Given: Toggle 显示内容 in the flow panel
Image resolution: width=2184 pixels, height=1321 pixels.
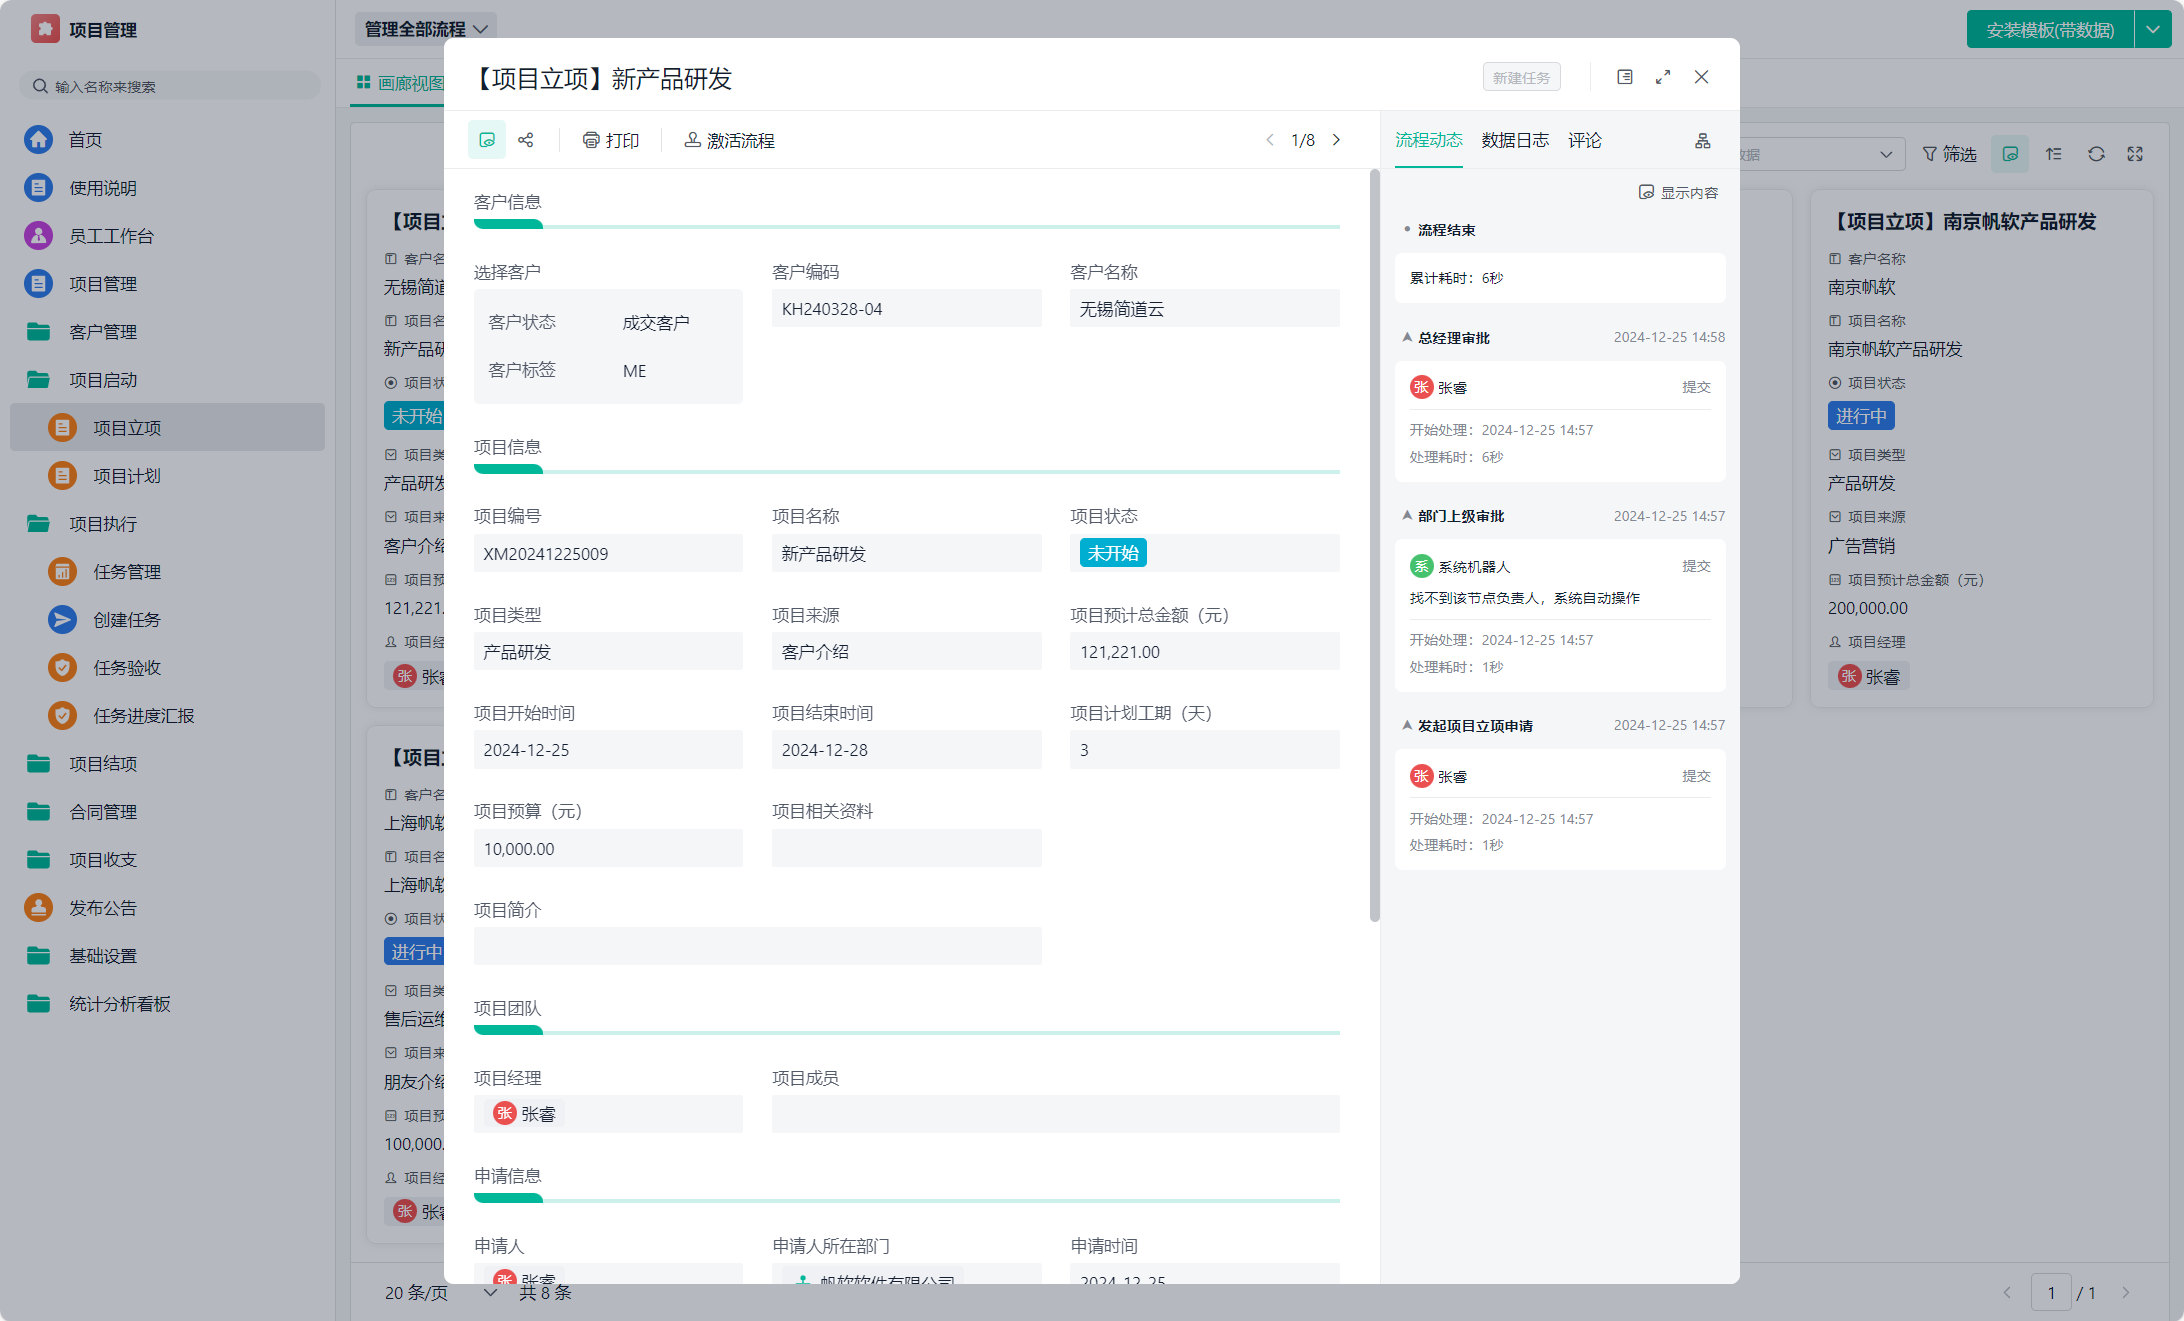Looking at the screenshot, I should point(1678,192).
